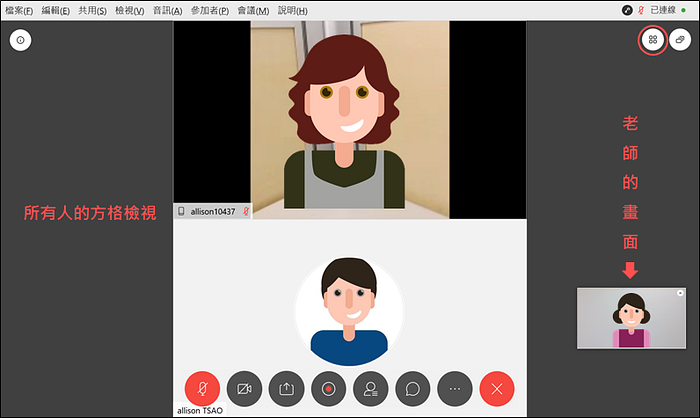
Task: Open the 編輯(E) menu
Action: coord(56,11)
